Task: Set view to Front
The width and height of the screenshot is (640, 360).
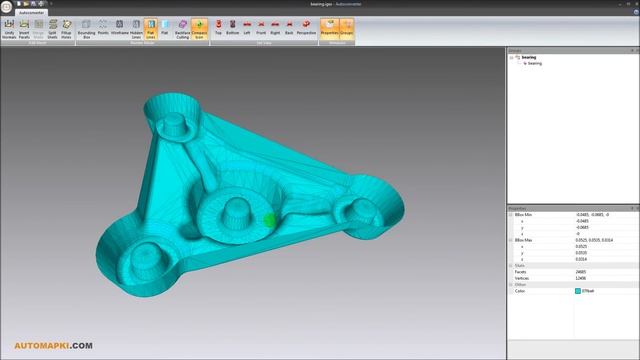Action: [261, 27]
